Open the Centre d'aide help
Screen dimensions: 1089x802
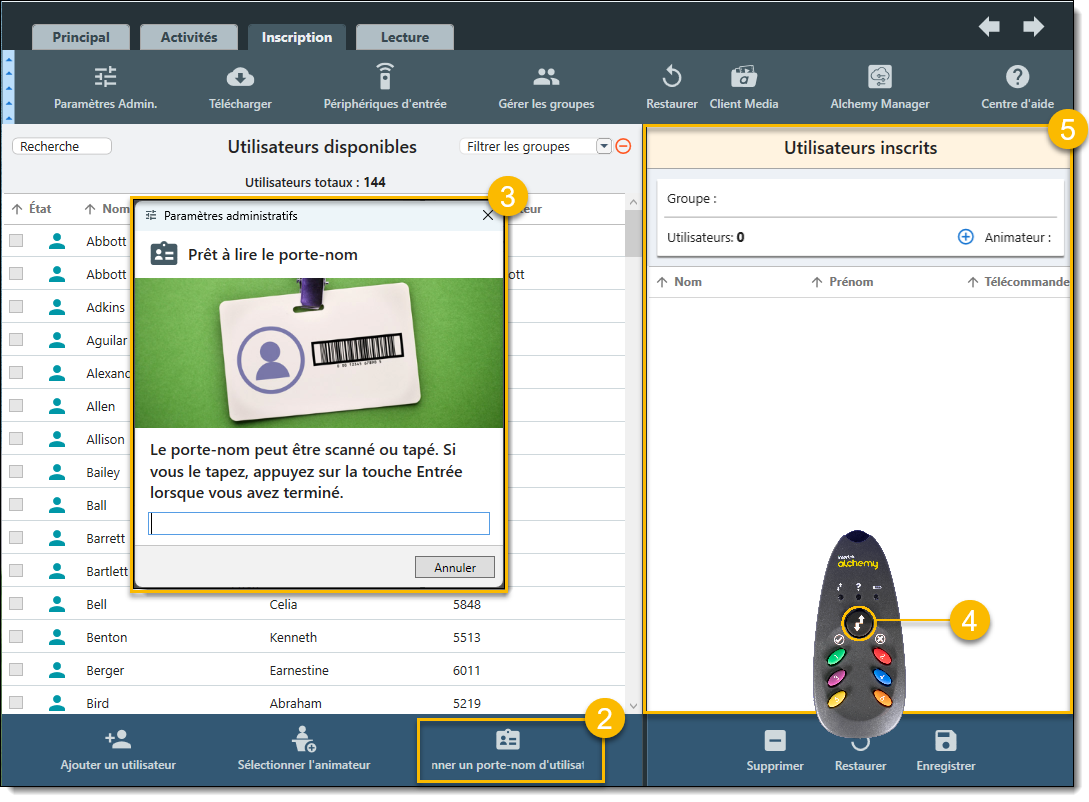[x=1017, y=87]
